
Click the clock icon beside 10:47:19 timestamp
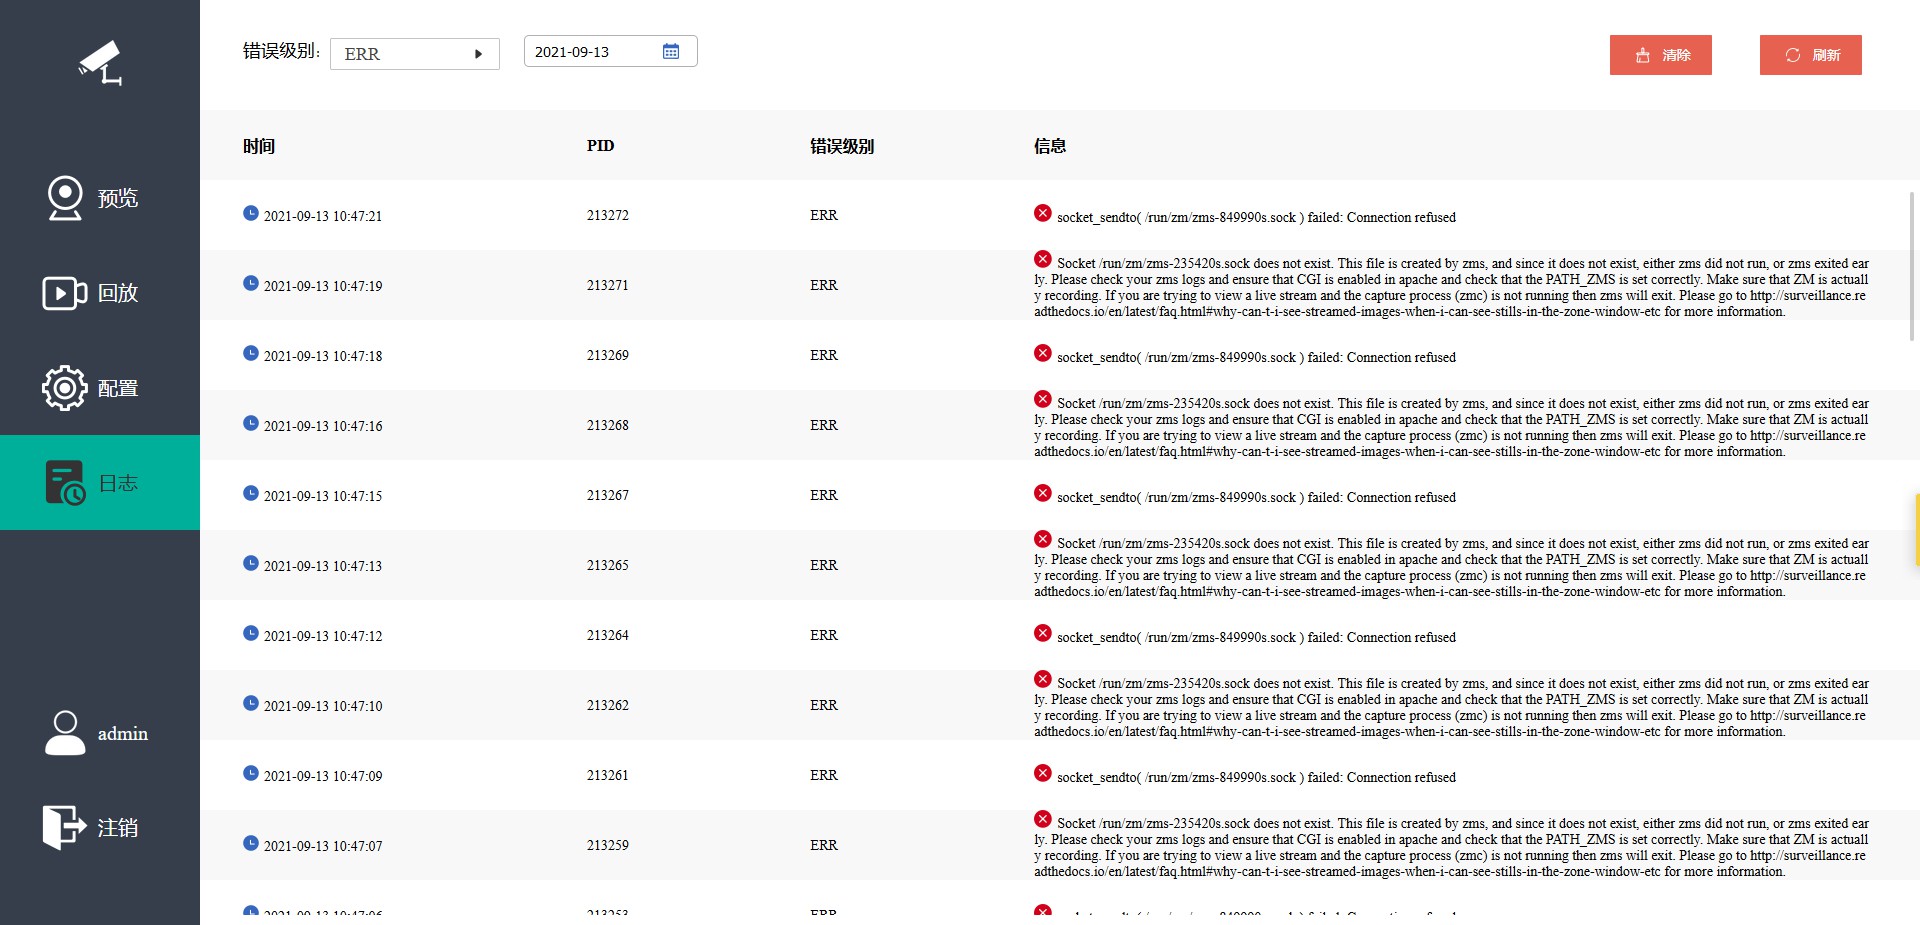(x=251, y=283)
